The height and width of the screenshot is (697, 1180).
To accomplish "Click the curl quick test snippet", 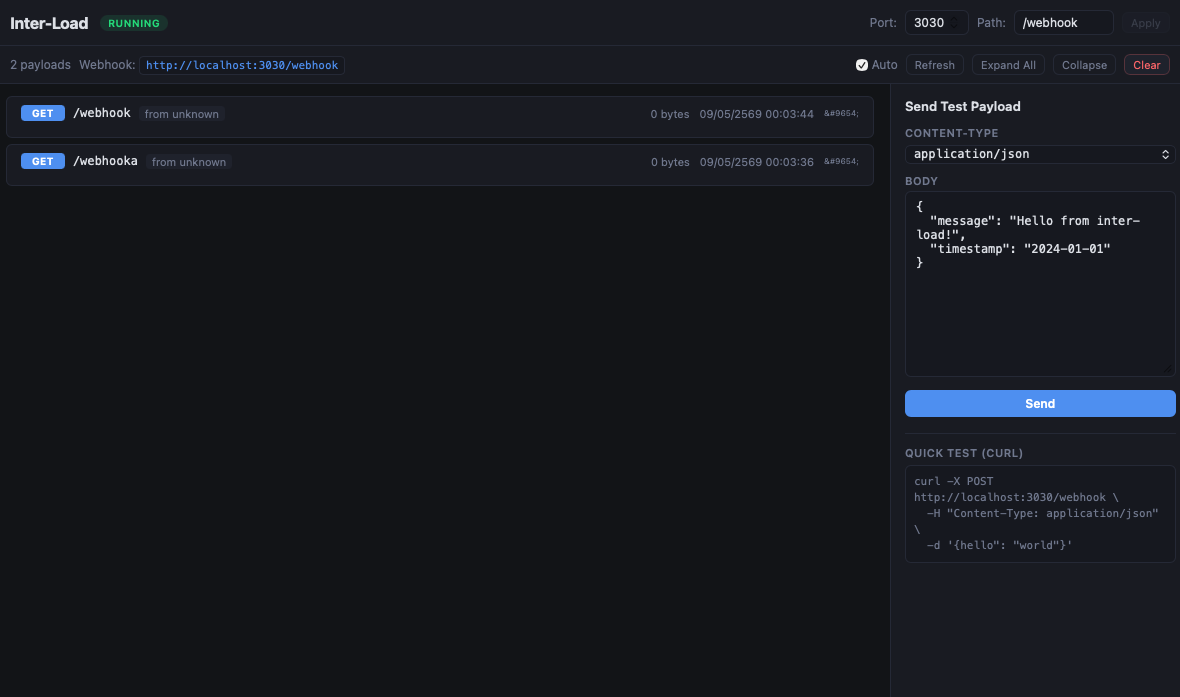I will click(1039, 513).
